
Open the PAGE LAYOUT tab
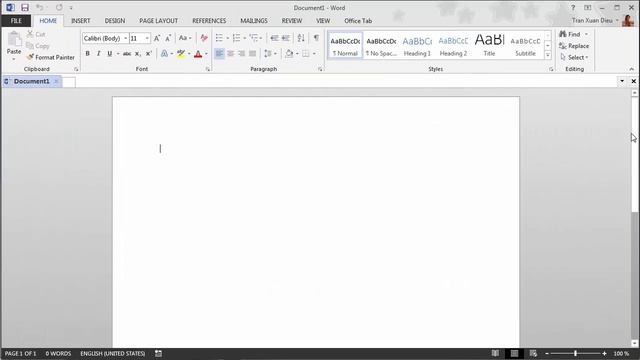[158, 21]
